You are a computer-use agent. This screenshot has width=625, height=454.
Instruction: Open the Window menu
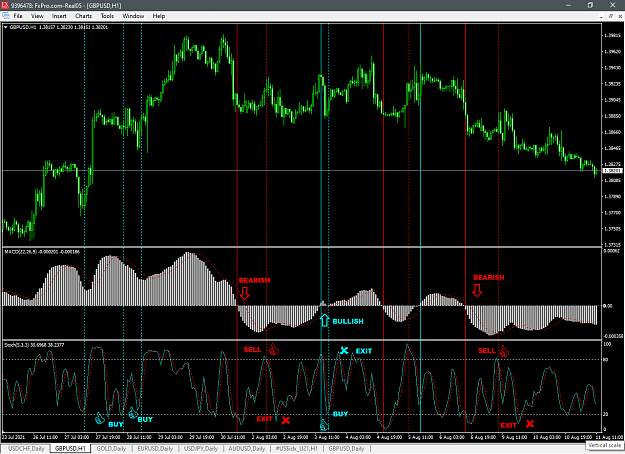[133, 16]
